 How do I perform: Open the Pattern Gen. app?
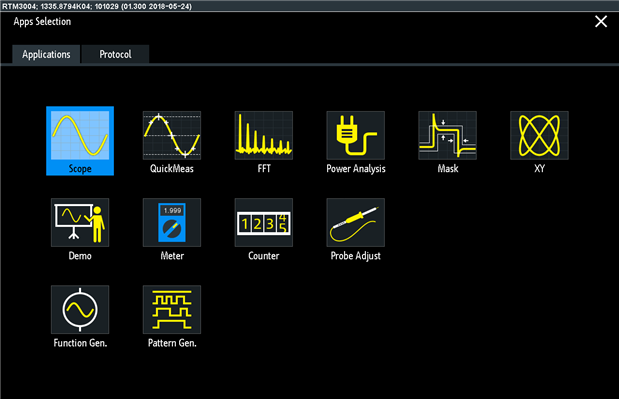pyautogui.click(x=172, y=317)
